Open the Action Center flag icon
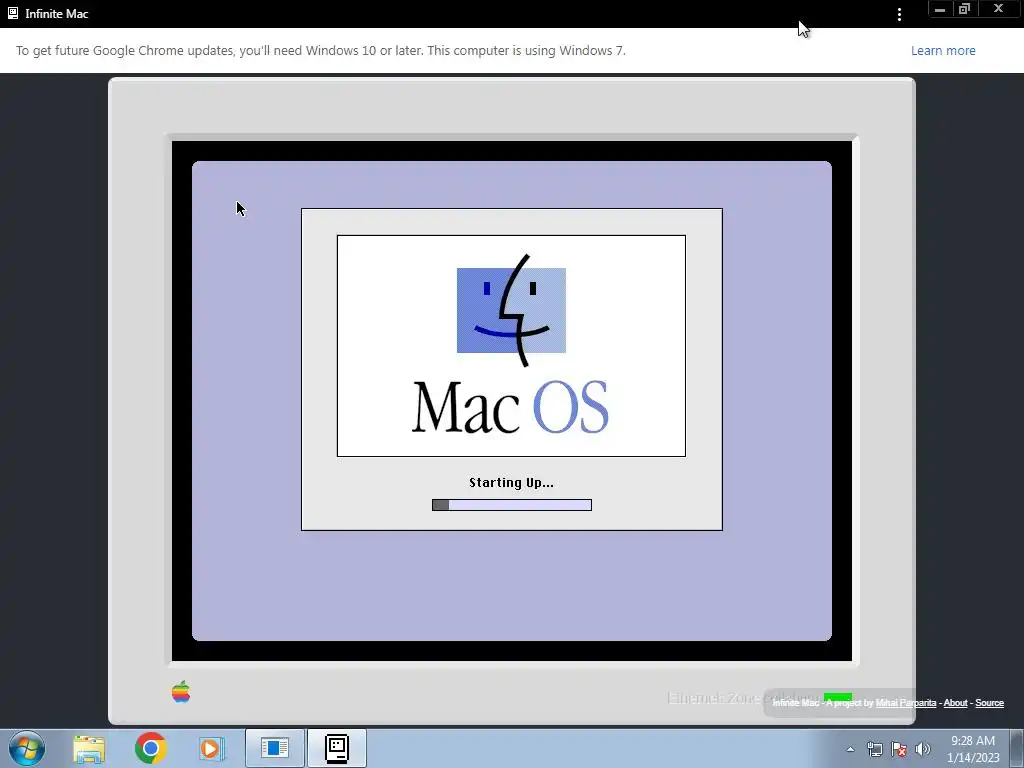This screenshot has height=768, width=1024. [x=899, y=749]
